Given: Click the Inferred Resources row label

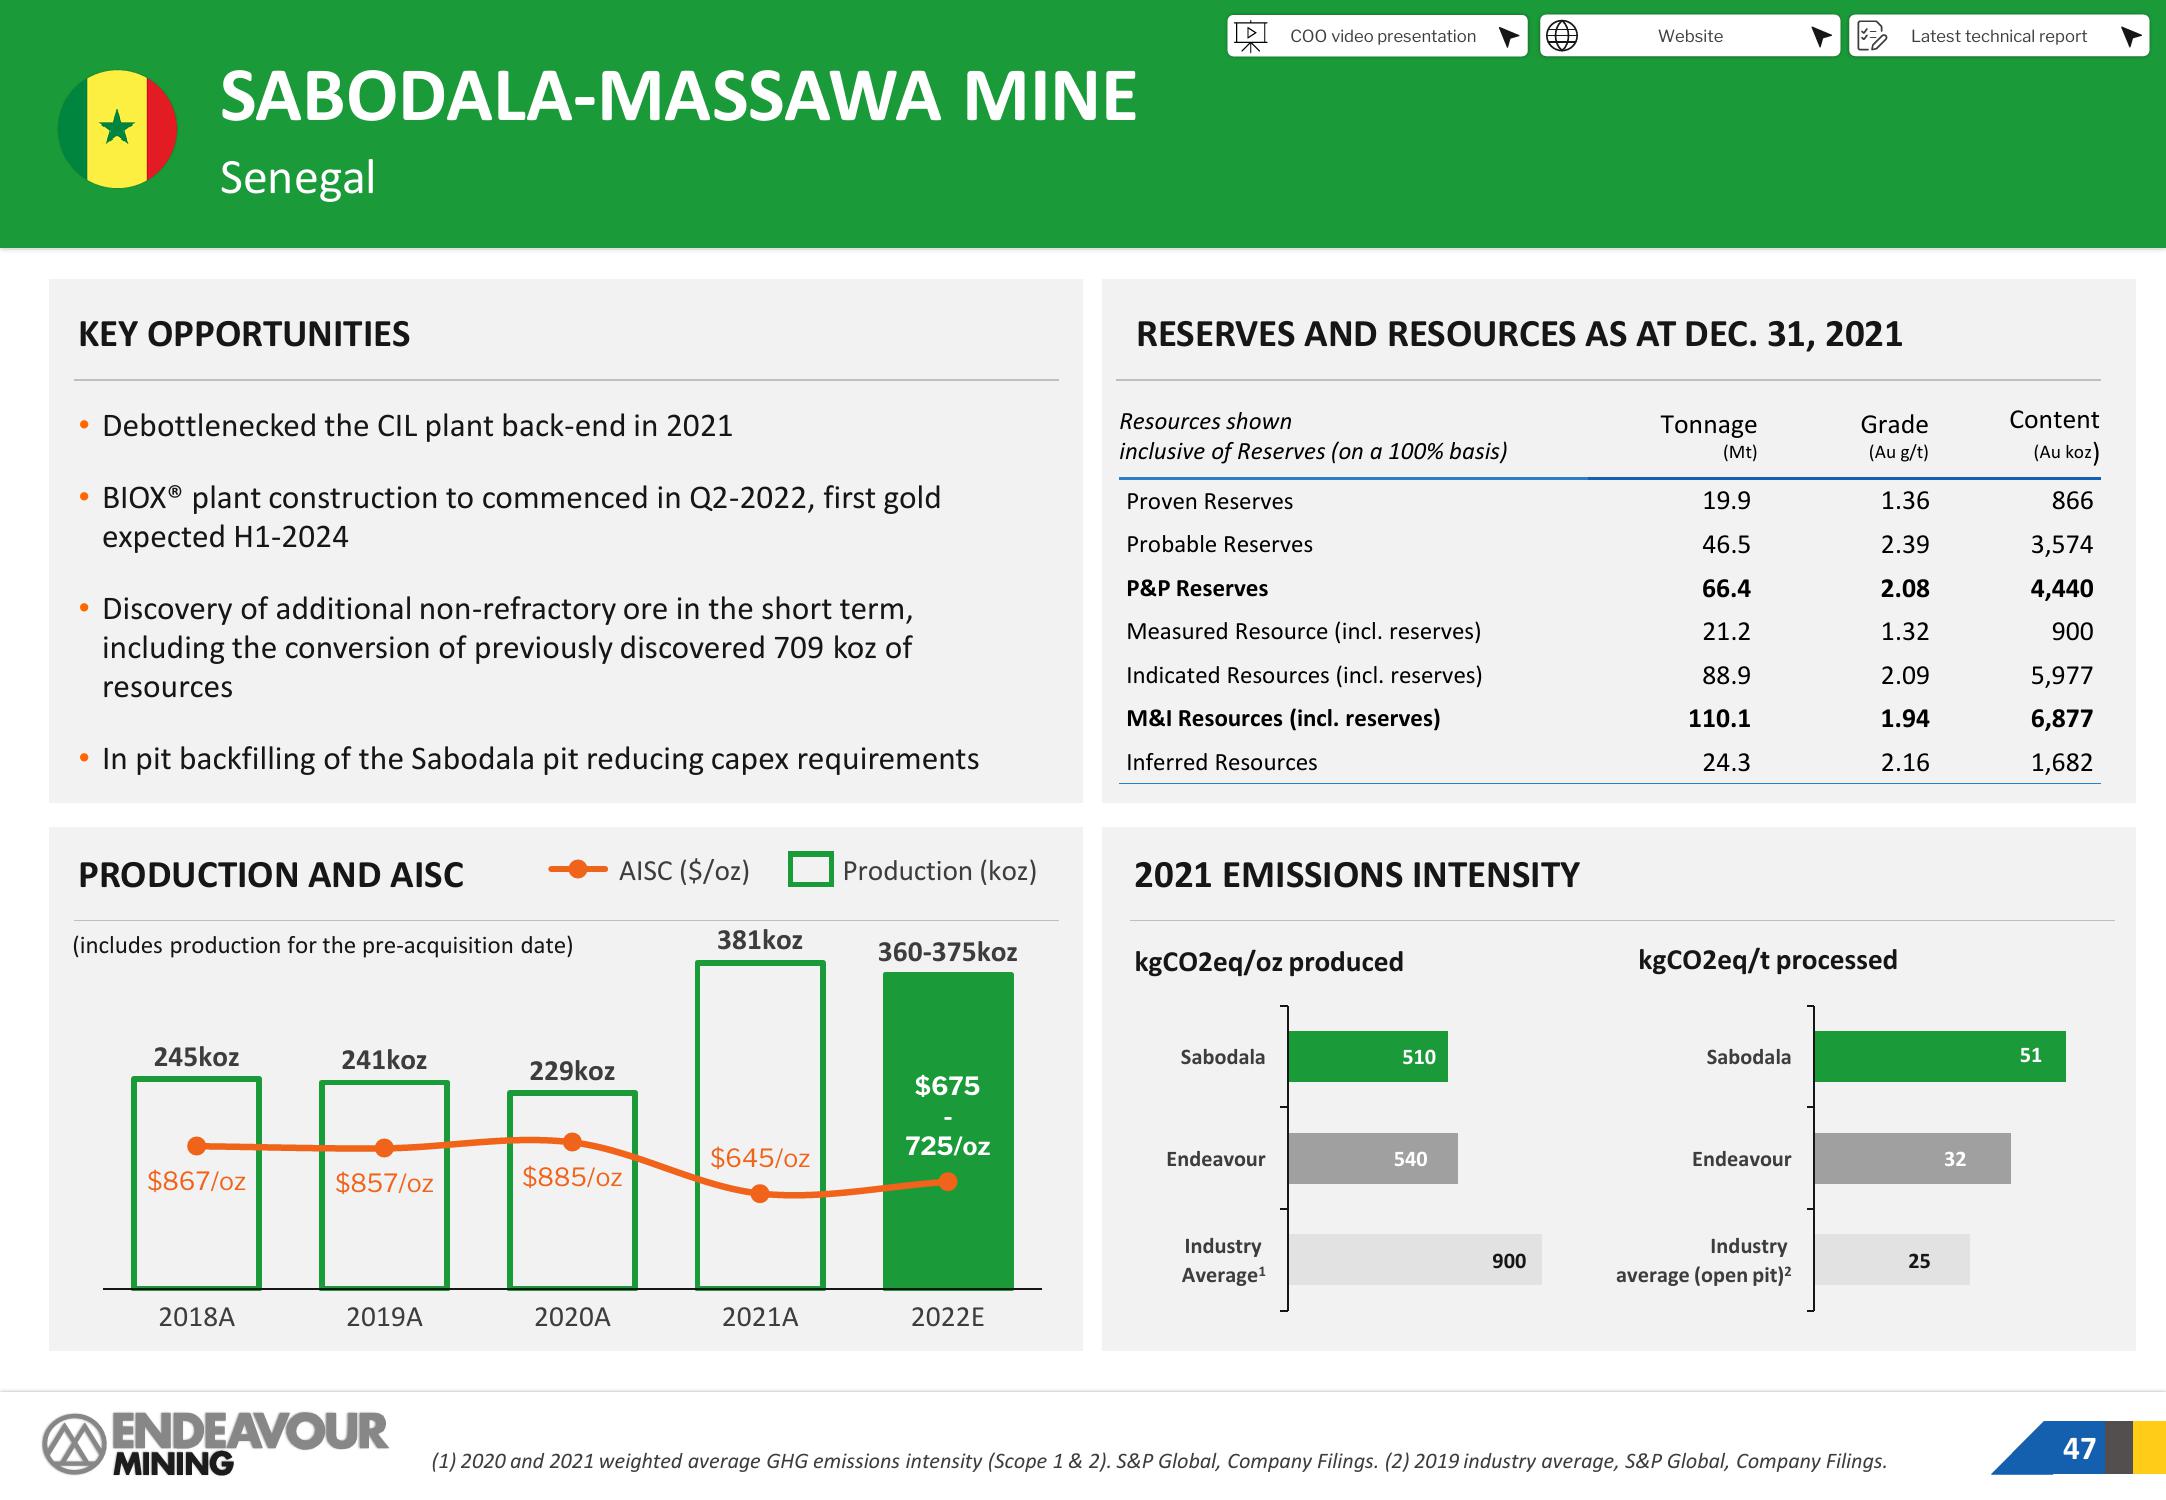Looking at the screenshot, I should 1221,762.
